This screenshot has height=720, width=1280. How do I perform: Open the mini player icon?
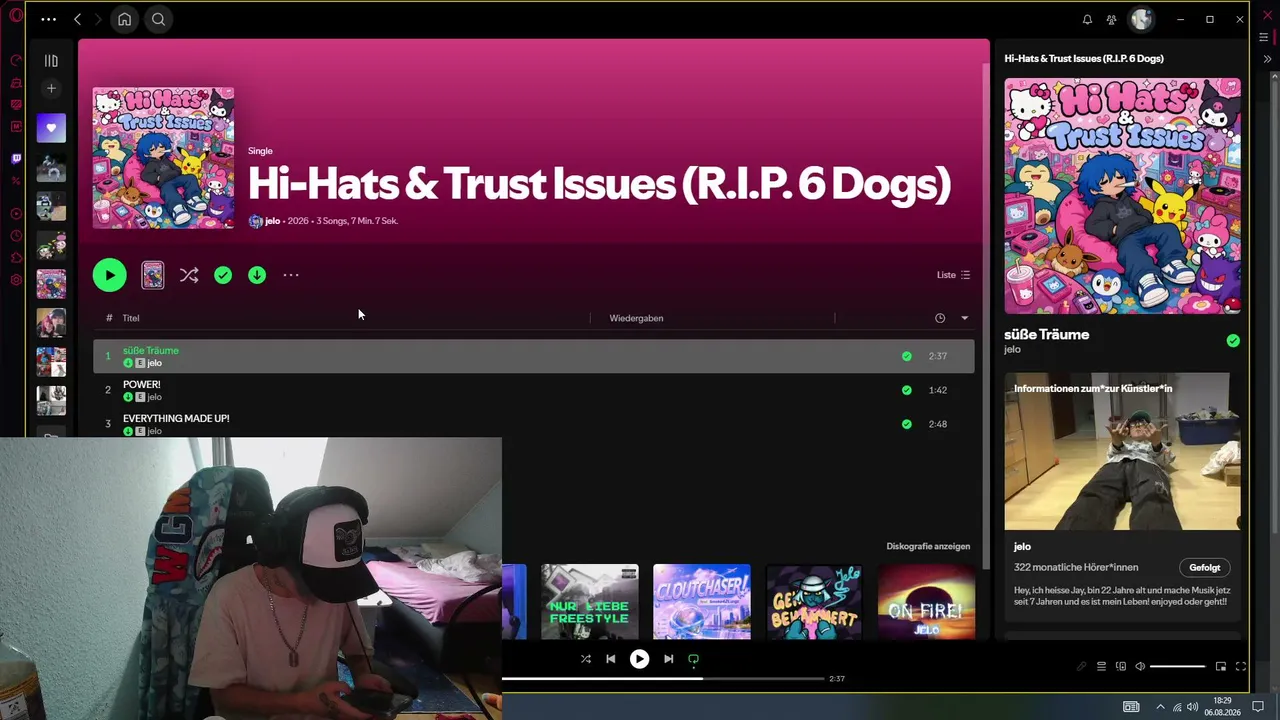[1221, 666]
